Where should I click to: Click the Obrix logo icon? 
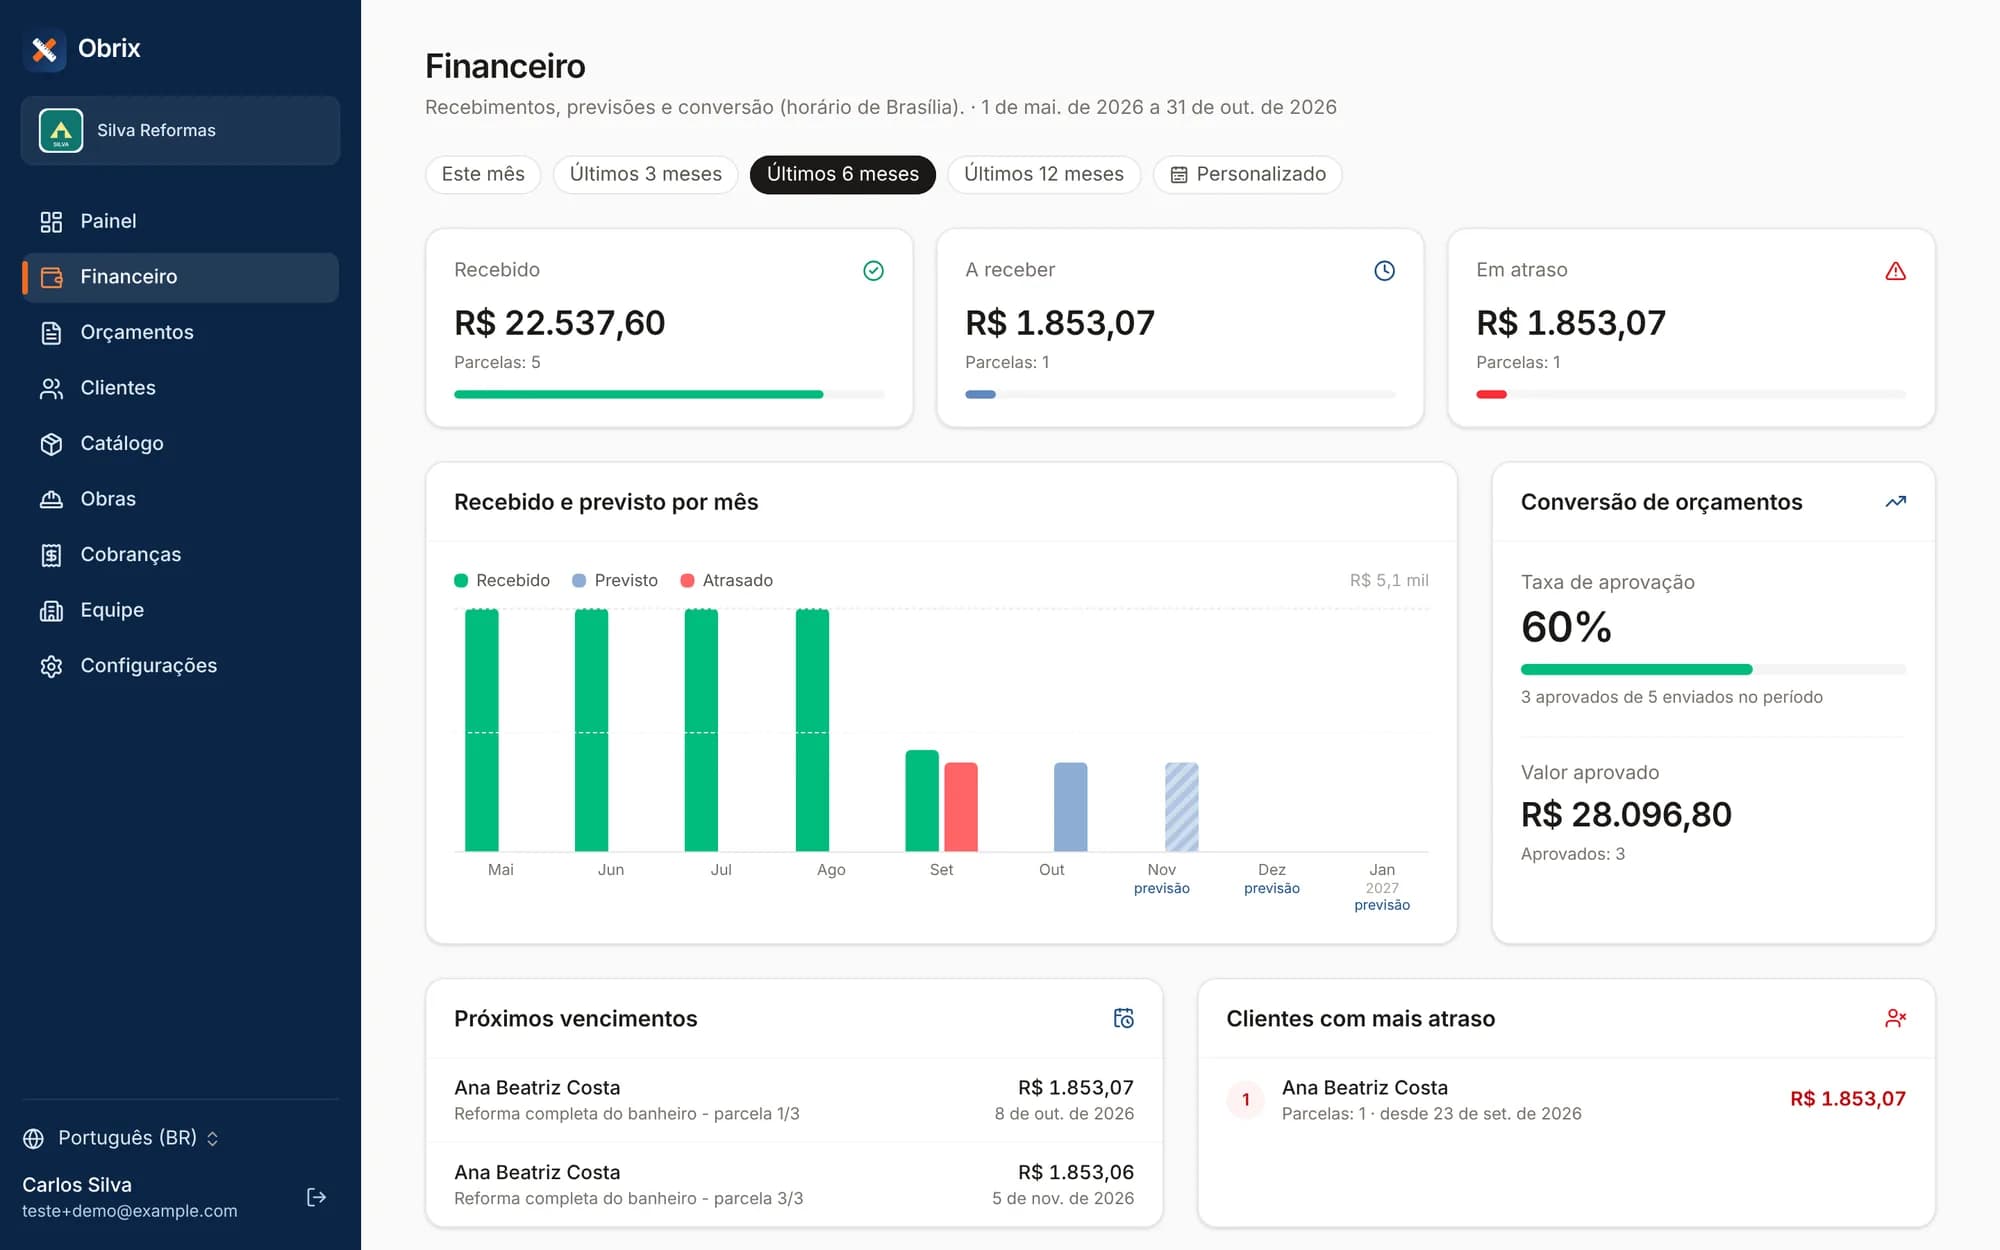44,49
